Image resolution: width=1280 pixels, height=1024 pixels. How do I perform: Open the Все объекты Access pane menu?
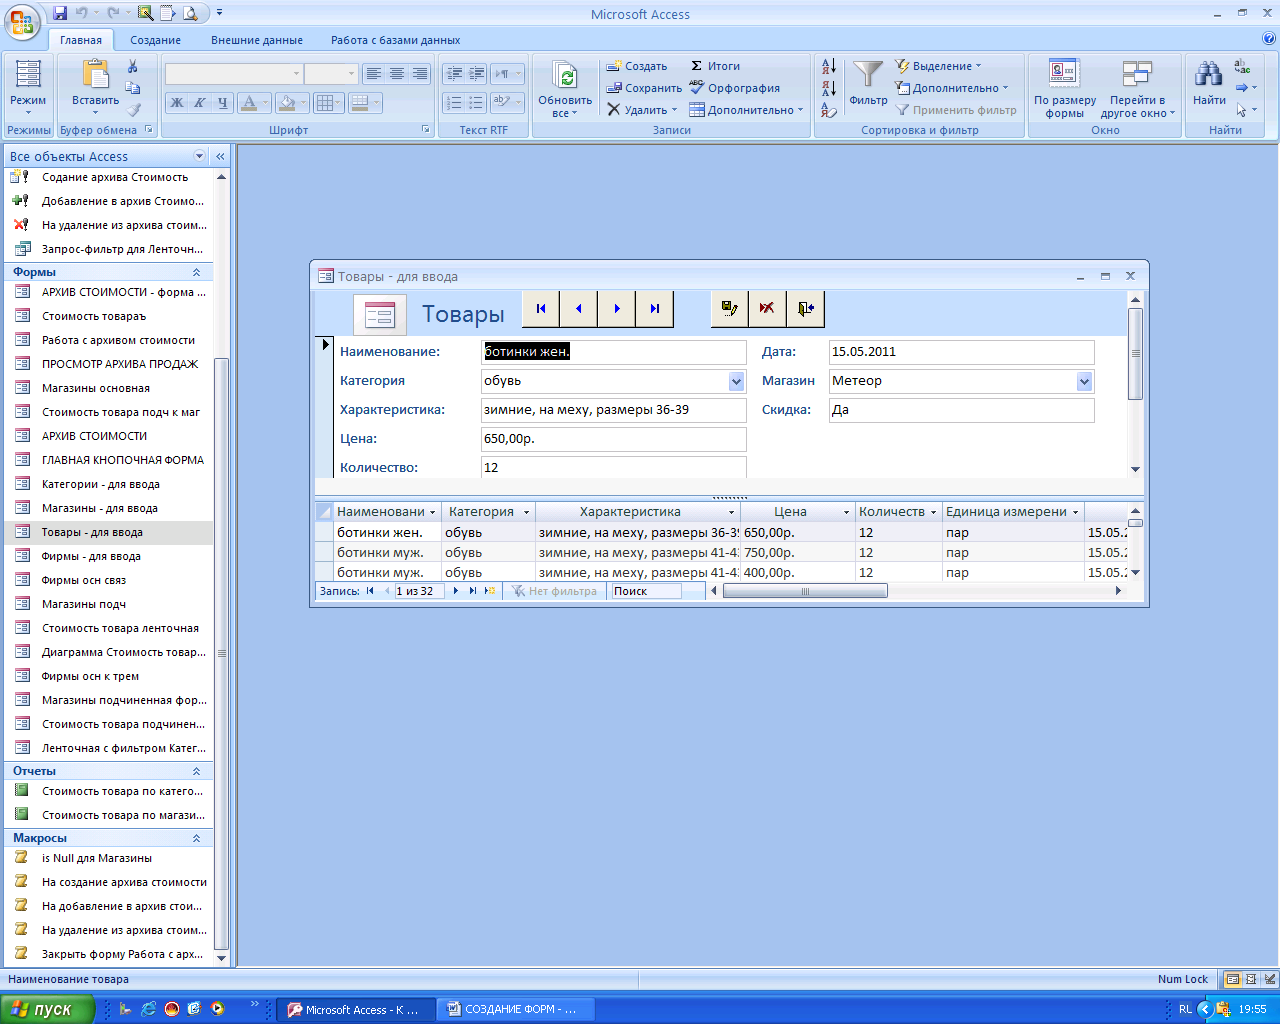tap(199, 156)
